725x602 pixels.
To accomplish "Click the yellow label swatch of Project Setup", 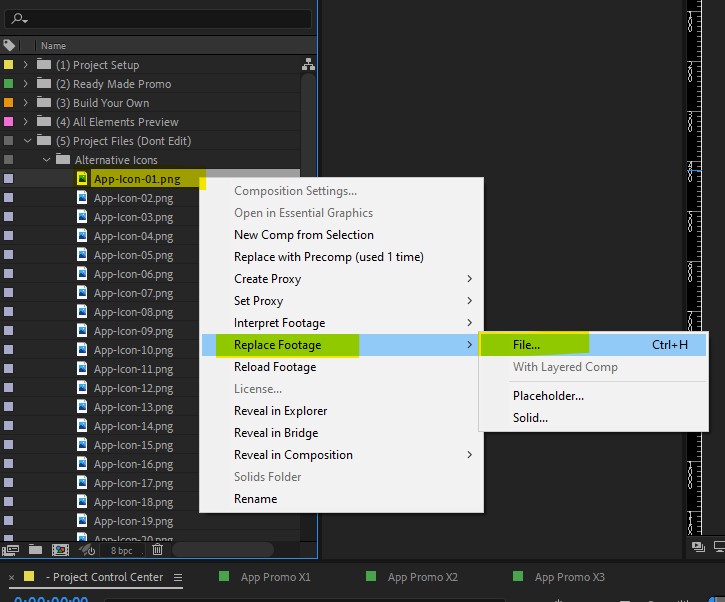I will pos(9,65).
